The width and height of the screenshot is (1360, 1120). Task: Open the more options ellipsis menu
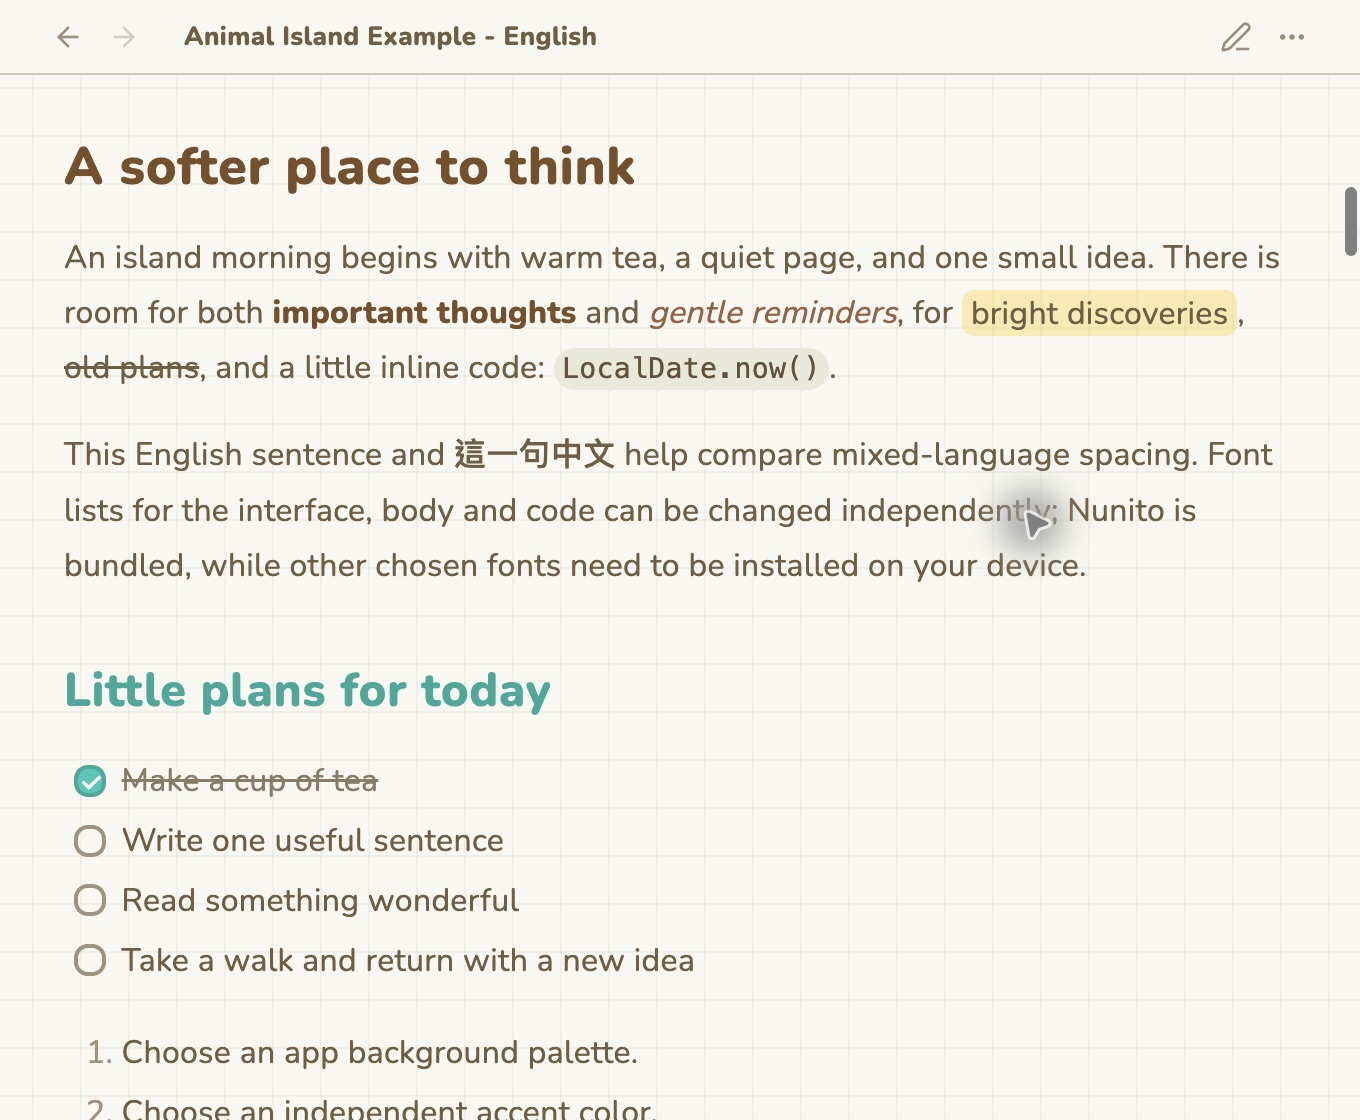[x=1292, y=37]
